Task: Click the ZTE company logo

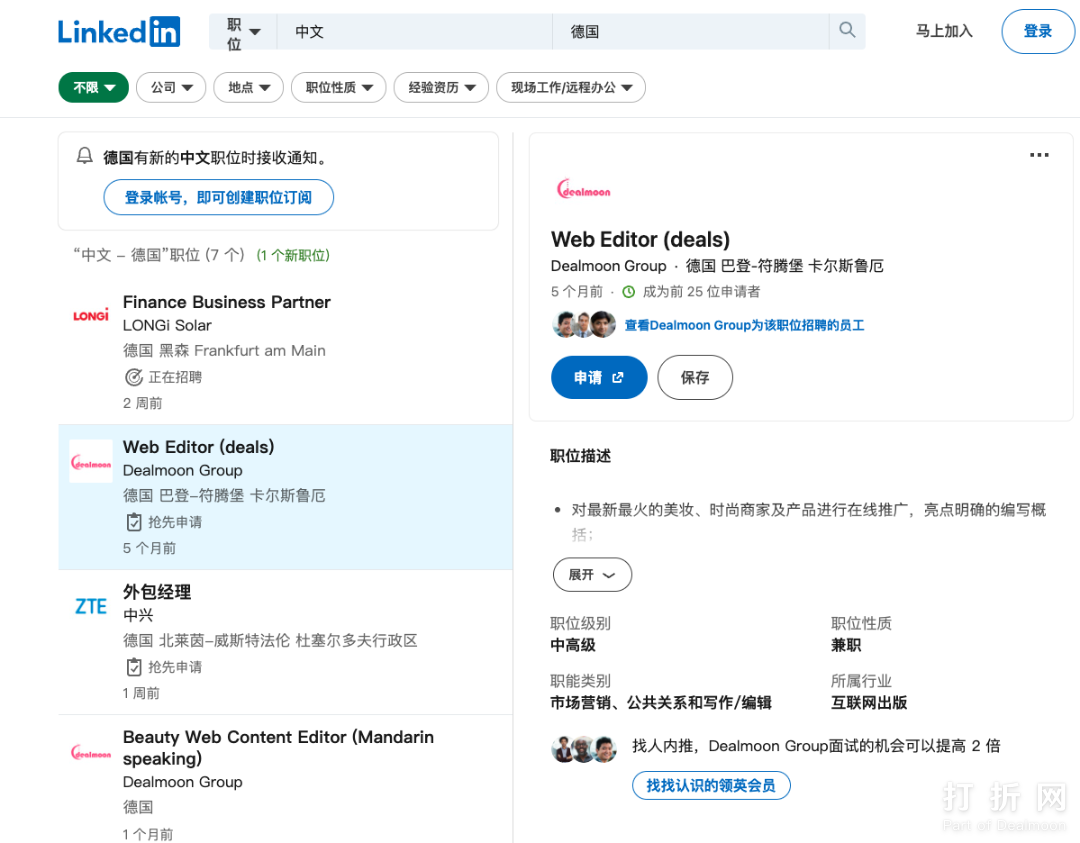Action: (x=91, y=606)
